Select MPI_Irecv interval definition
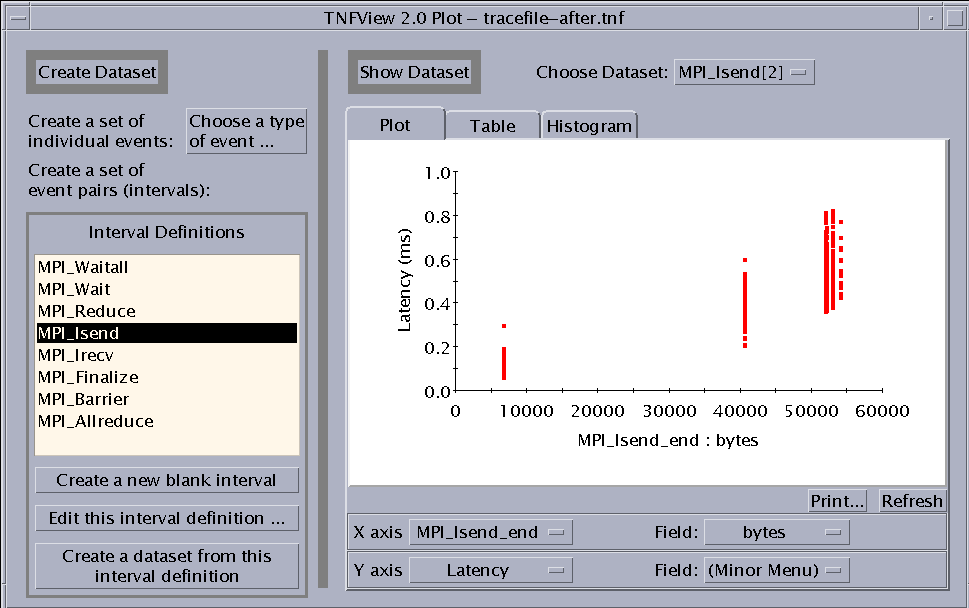The image size is (969, 608). tap(167, 355)
